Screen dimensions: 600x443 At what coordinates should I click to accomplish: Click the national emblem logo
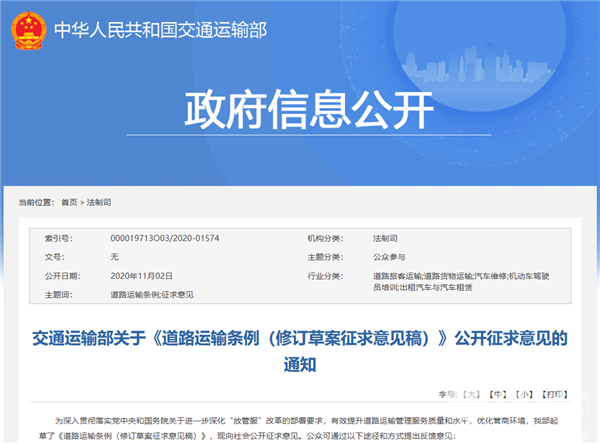(25, 29)
